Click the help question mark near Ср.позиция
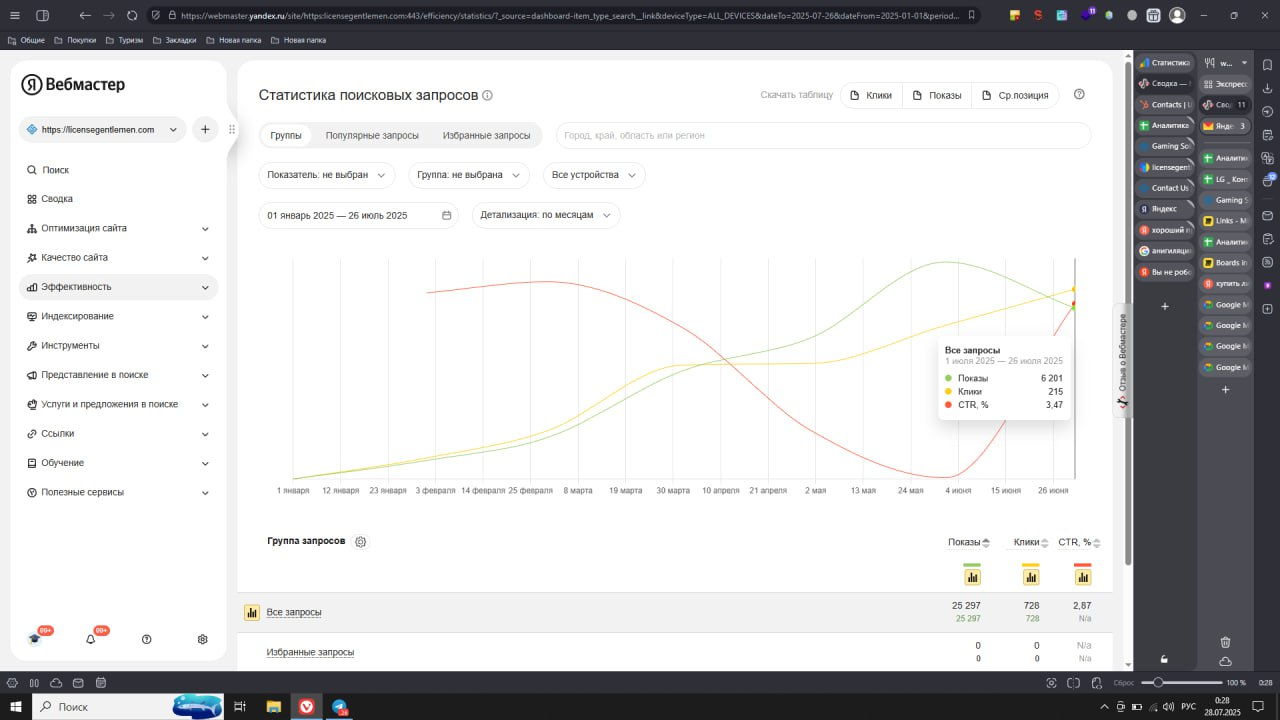The width and height of the screenshot is (1280, 720). (1079, 95)
